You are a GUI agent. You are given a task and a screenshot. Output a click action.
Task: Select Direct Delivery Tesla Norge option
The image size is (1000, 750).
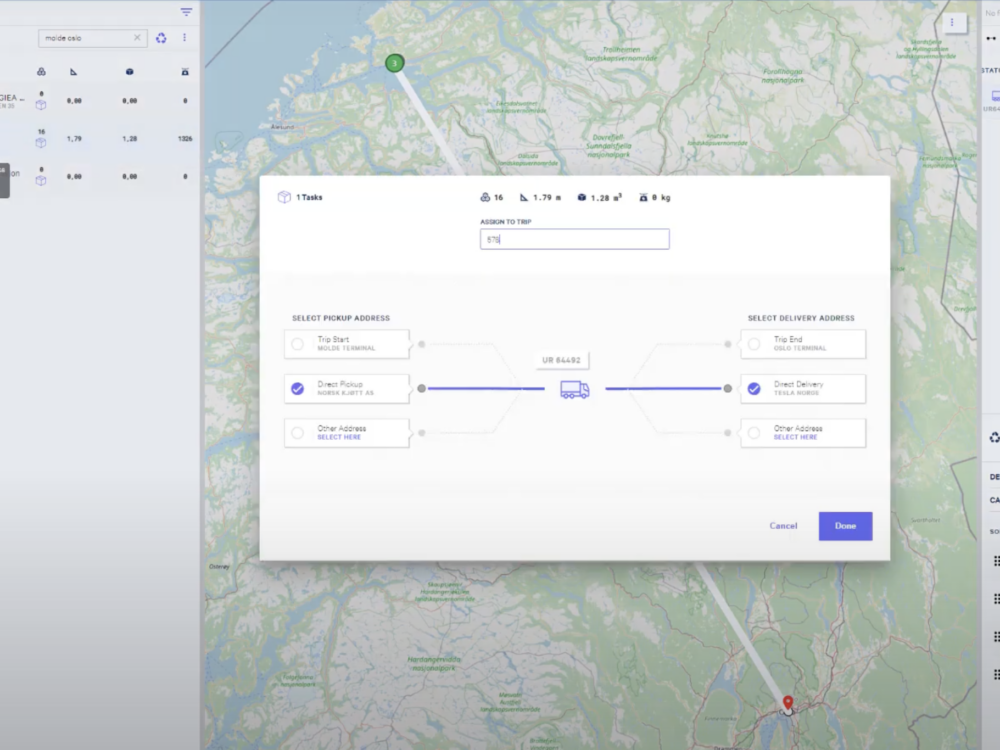(x=803, y=388)
